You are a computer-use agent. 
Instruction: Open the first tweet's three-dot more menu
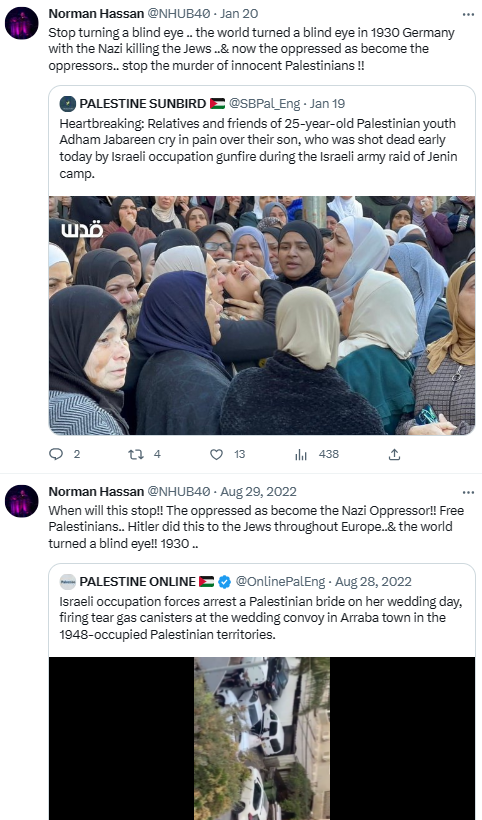point(468,14)
